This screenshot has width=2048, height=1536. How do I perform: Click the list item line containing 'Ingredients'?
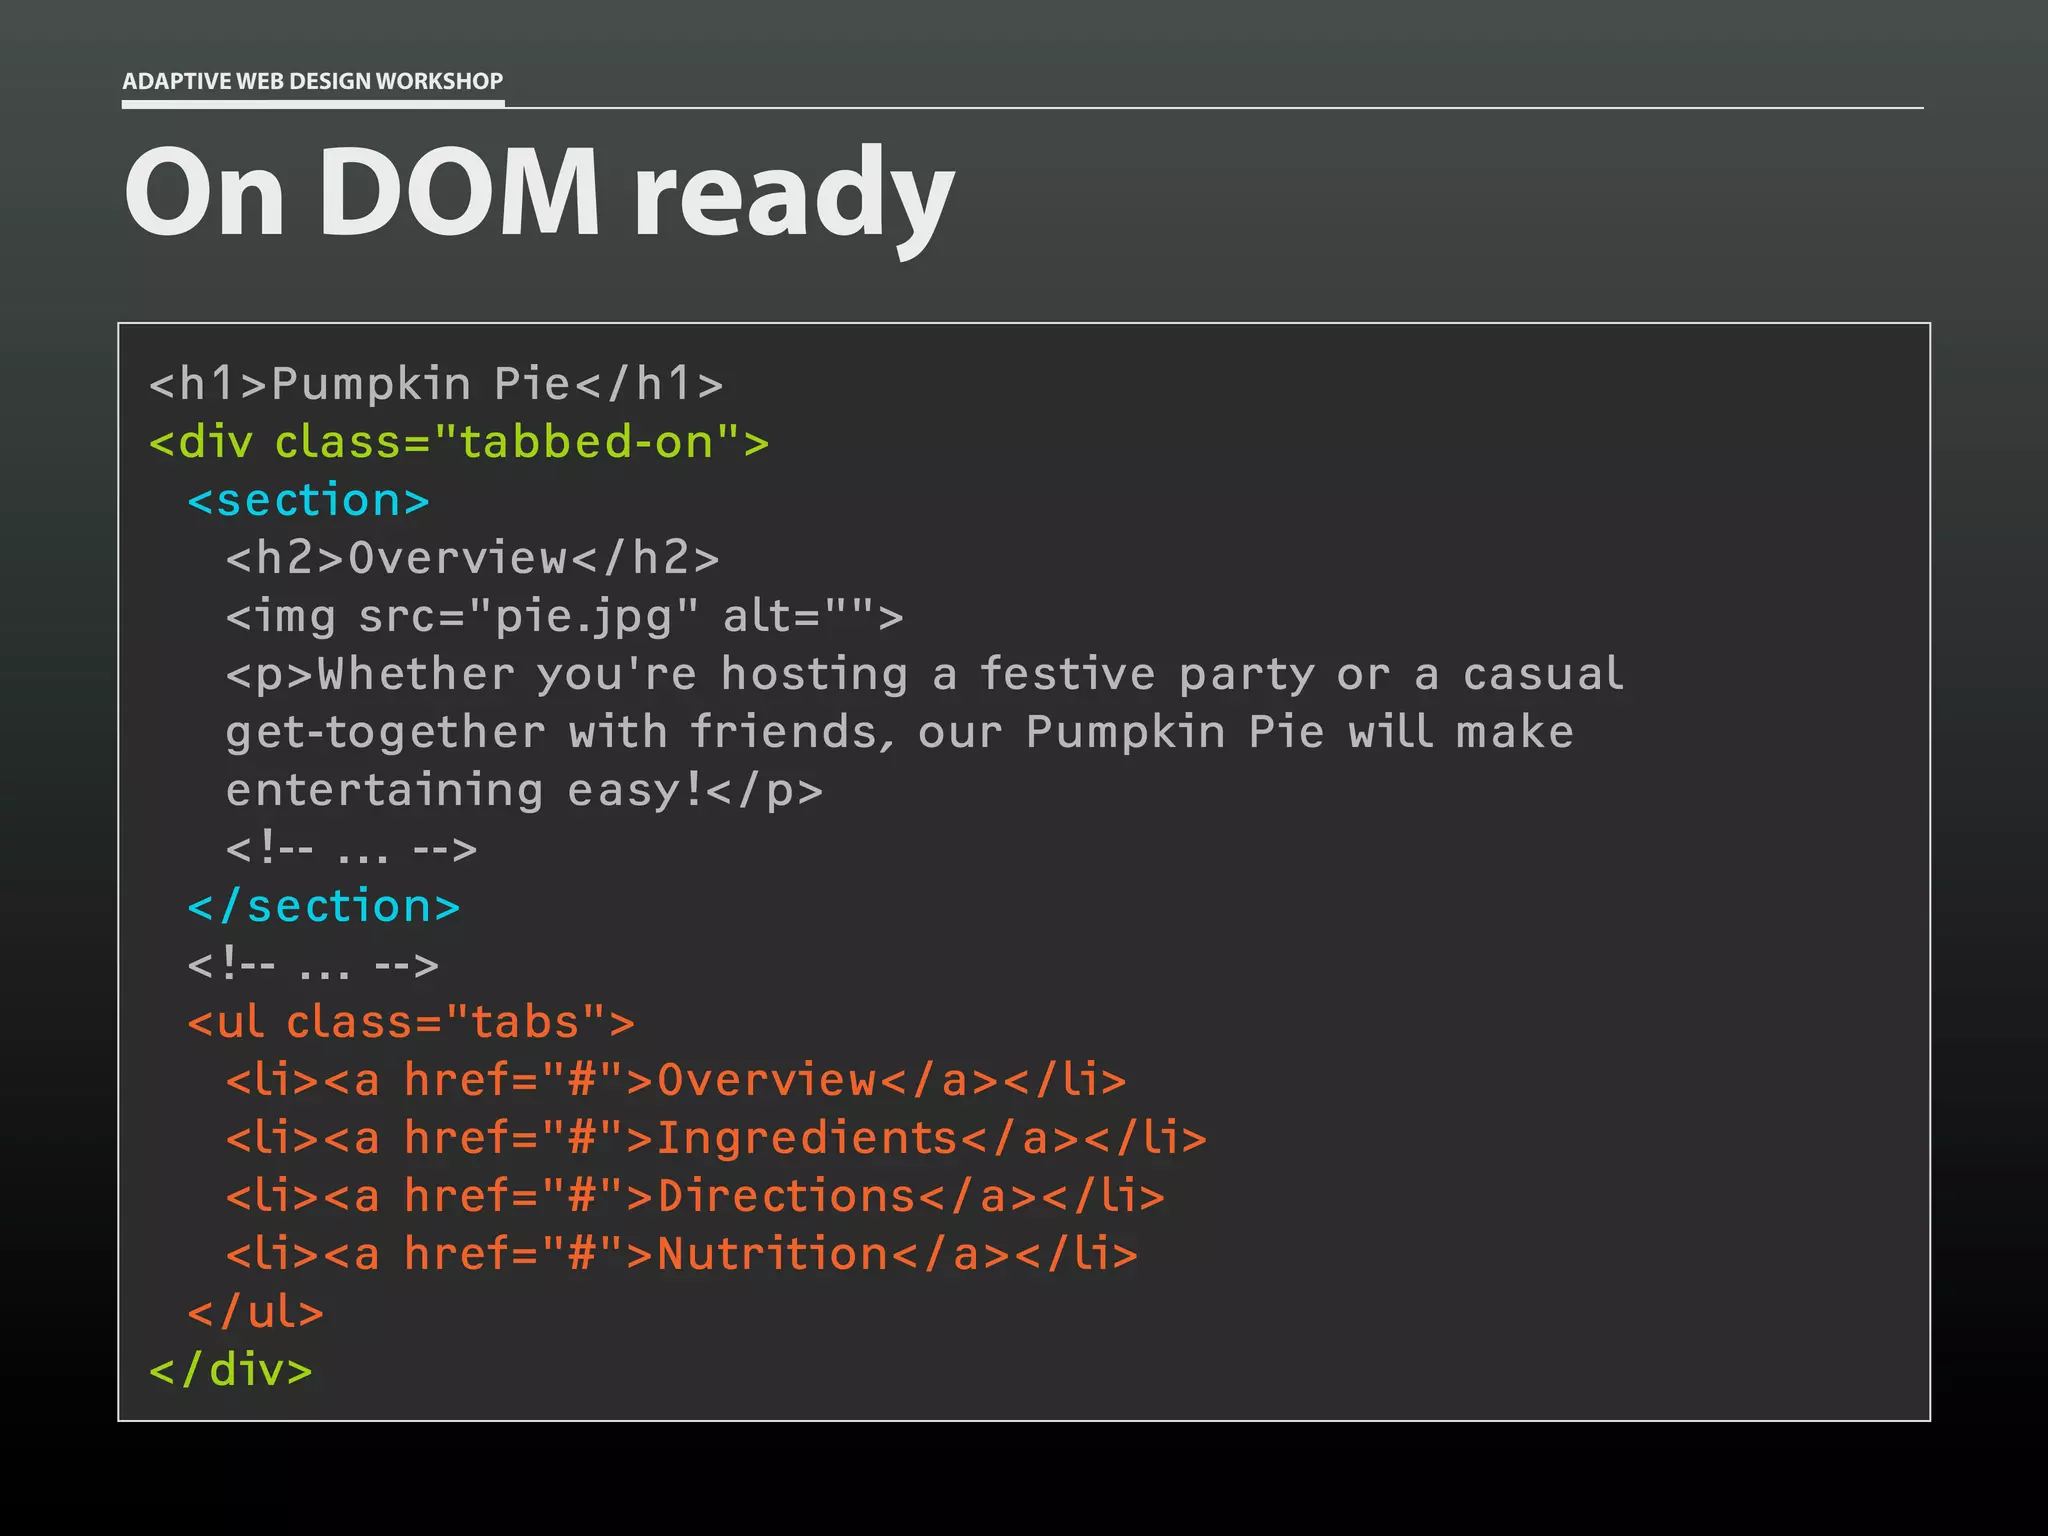[717, 1138]
